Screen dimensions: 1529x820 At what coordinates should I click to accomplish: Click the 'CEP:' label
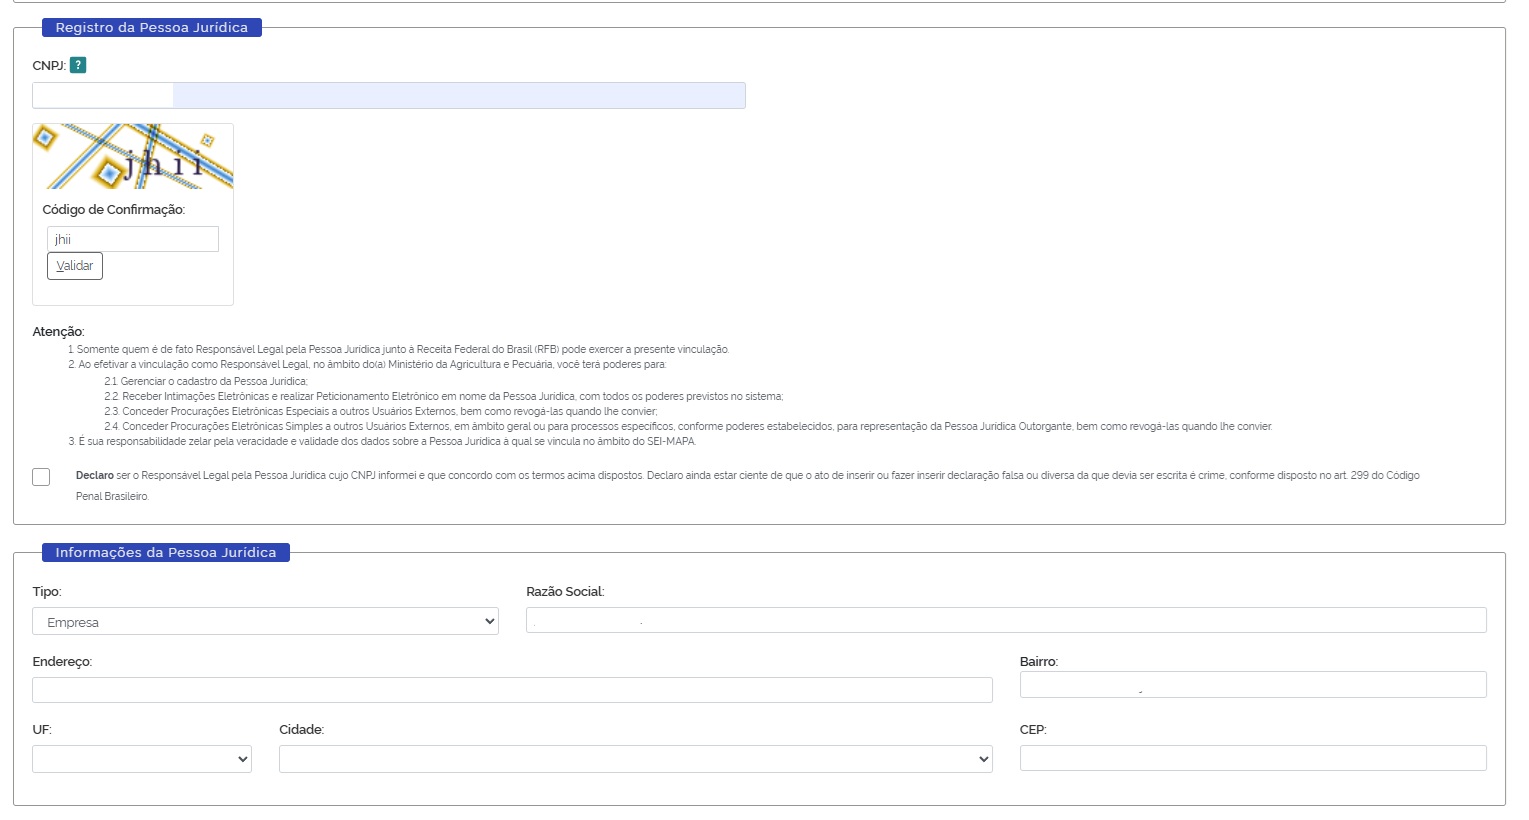[x=1033, y=730]
